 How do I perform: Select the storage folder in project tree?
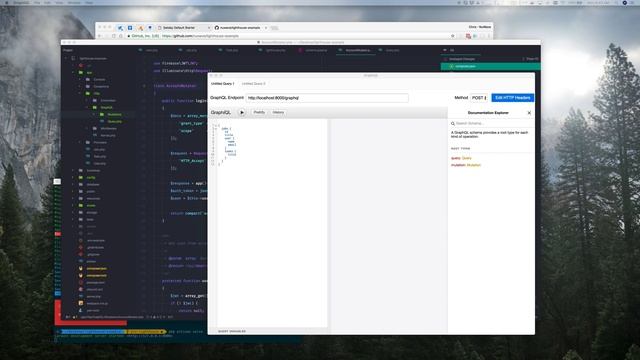click(92, 212)
